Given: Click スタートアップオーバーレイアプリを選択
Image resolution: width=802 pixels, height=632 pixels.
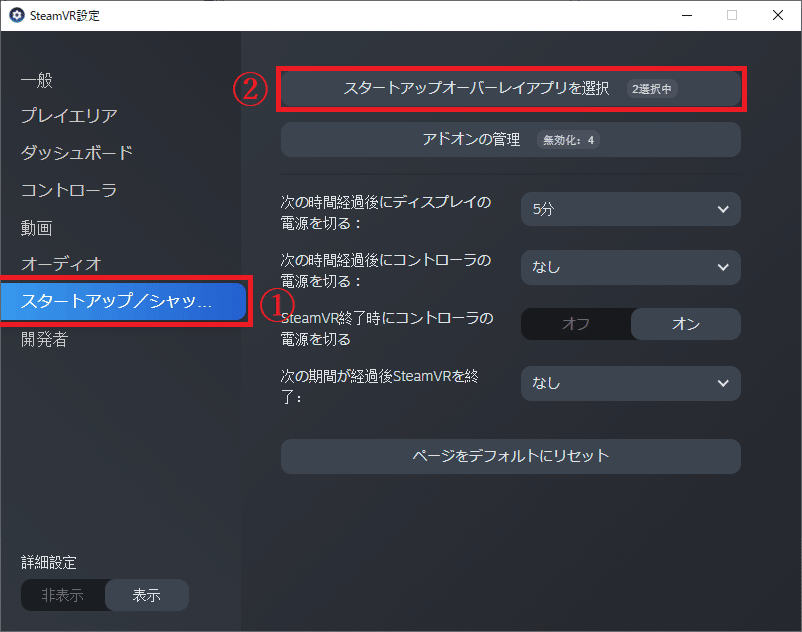Looking at the screenshot, I should [470, 88].
